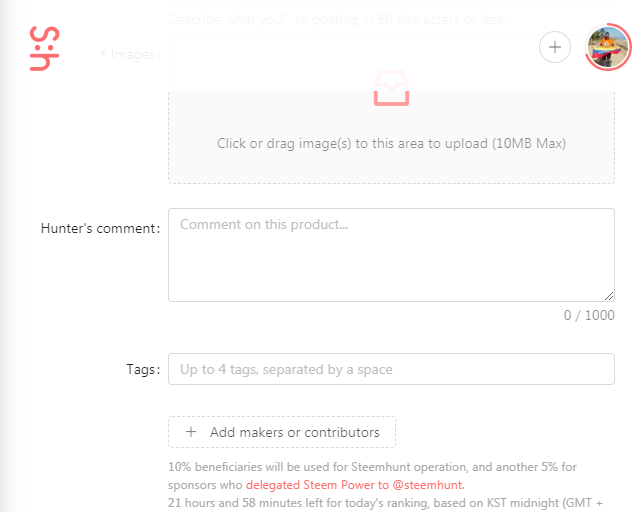Click the Steemhunt logo
The image size is (644, 512).
(x=45, y=48)
